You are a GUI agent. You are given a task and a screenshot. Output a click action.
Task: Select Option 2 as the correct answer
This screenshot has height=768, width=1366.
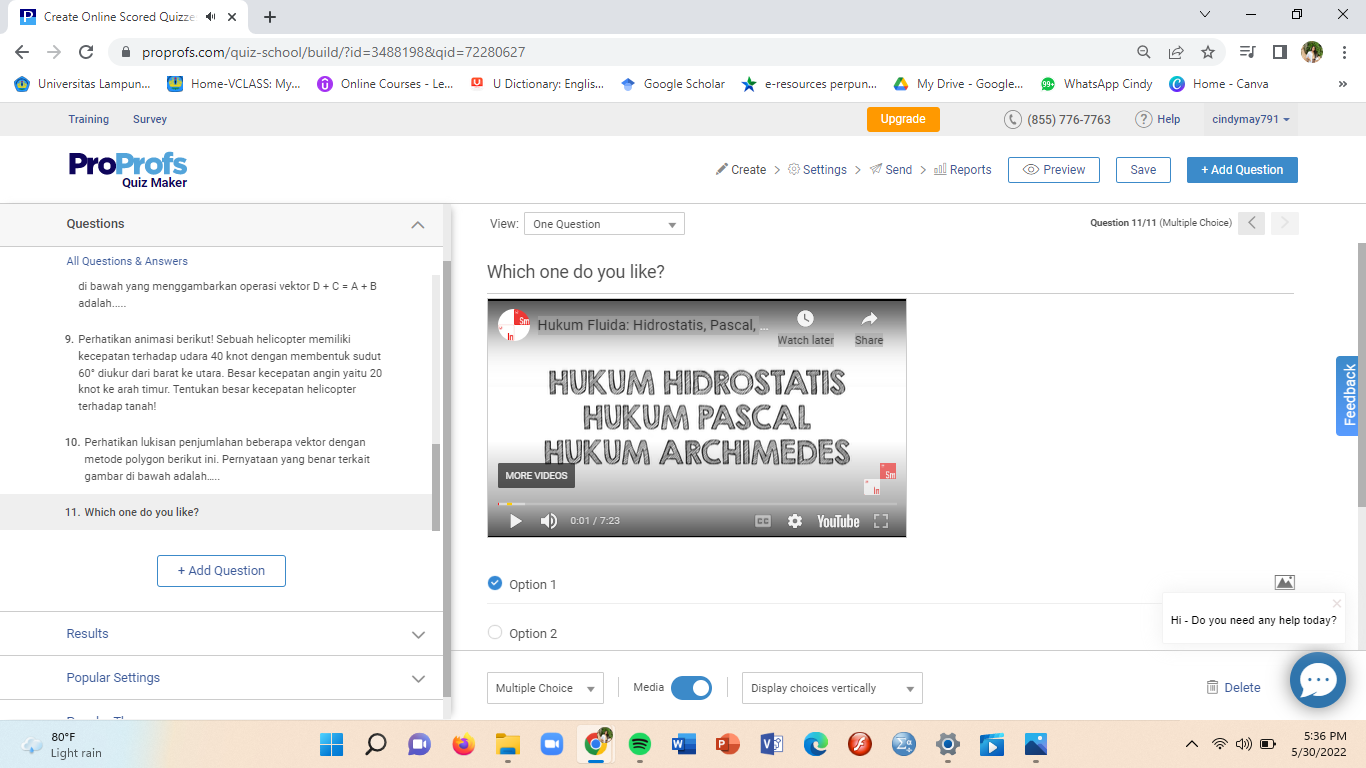coord(495,632)
